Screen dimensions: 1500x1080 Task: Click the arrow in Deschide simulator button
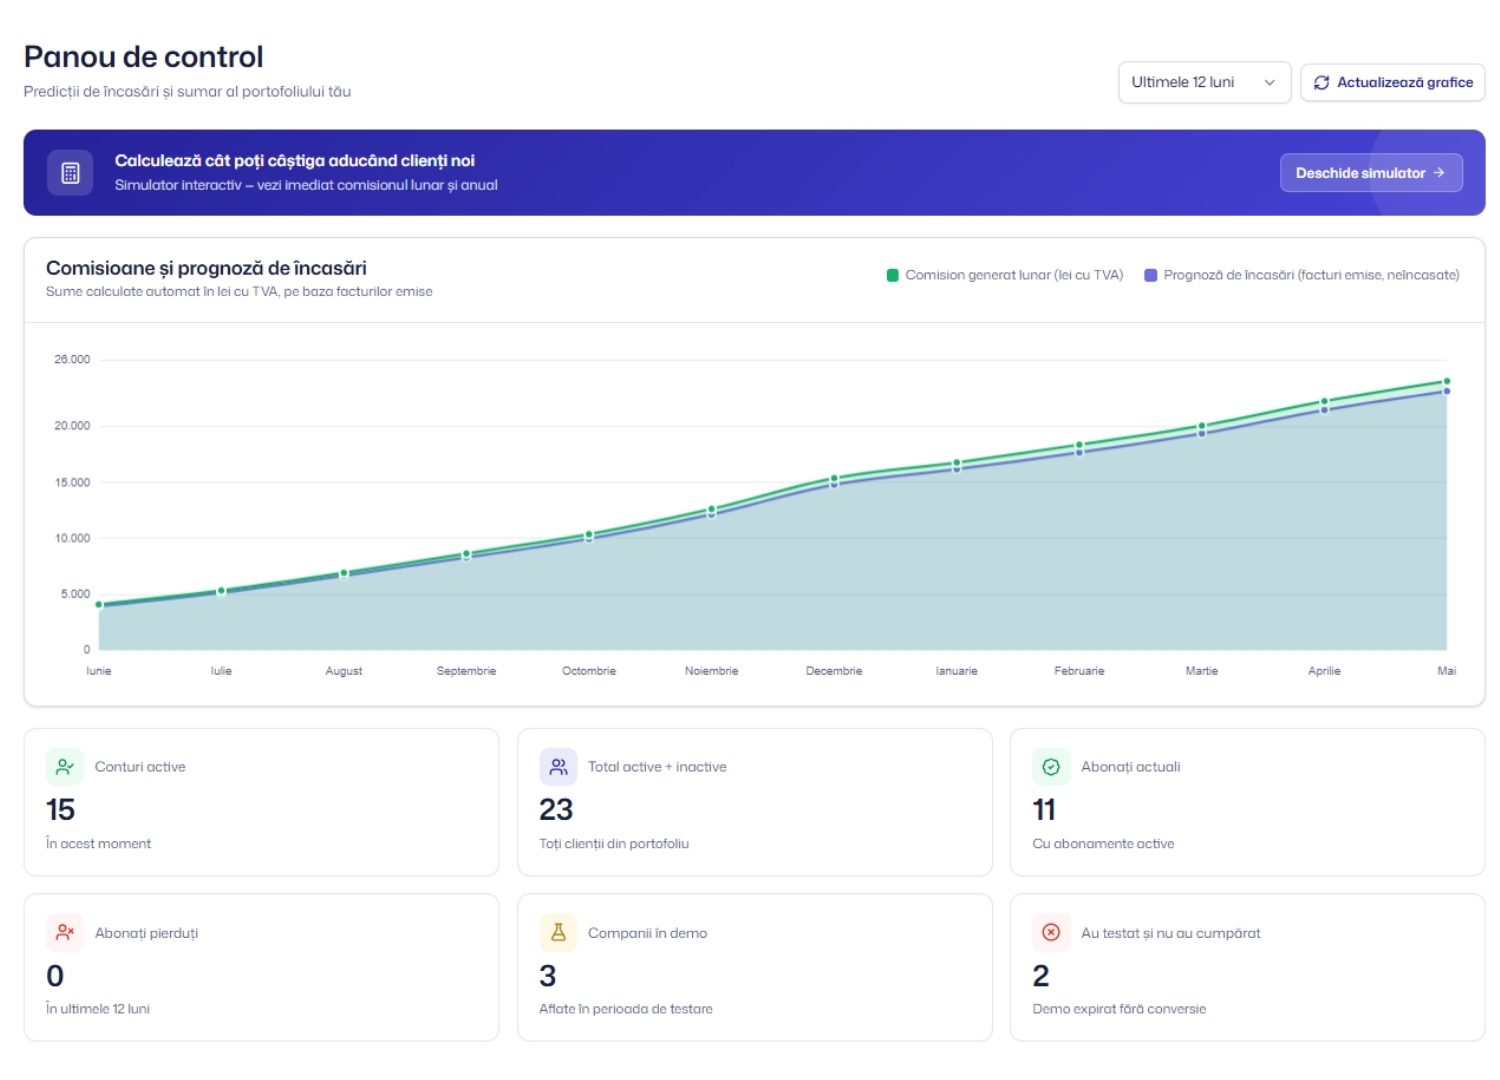click(x=1438, y=173)
